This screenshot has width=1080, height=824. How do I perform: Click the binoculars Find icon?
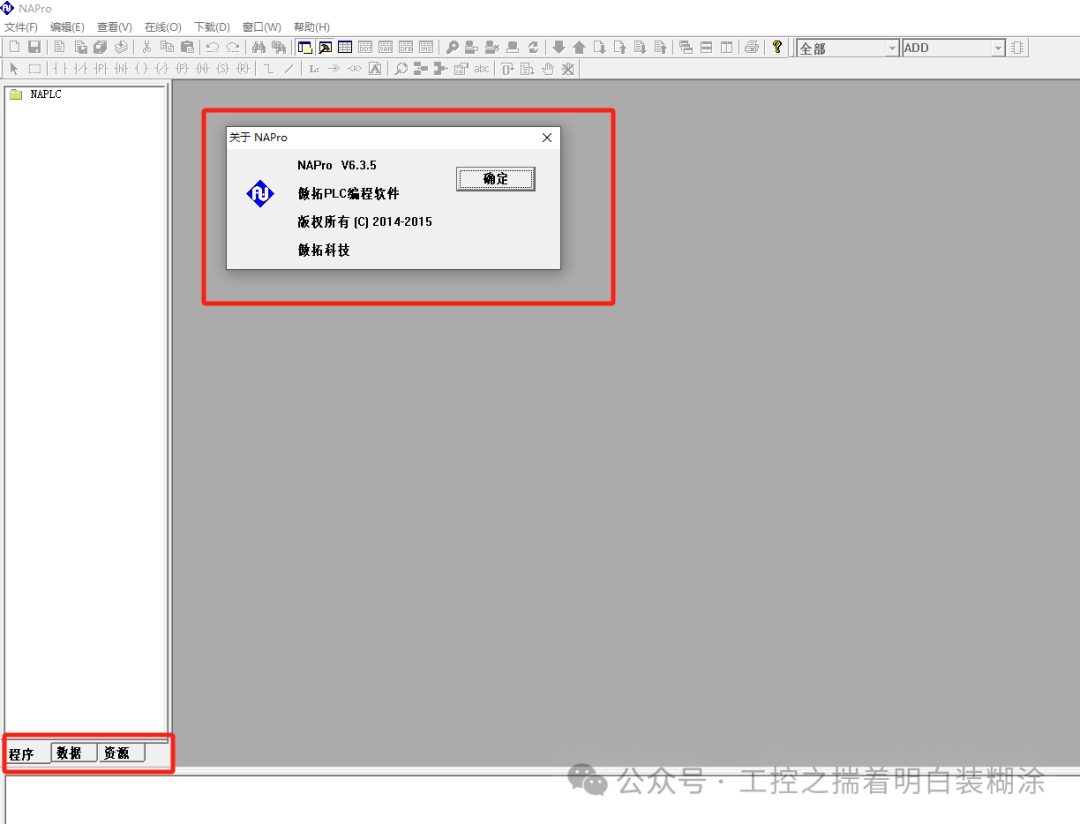point(258,47)
